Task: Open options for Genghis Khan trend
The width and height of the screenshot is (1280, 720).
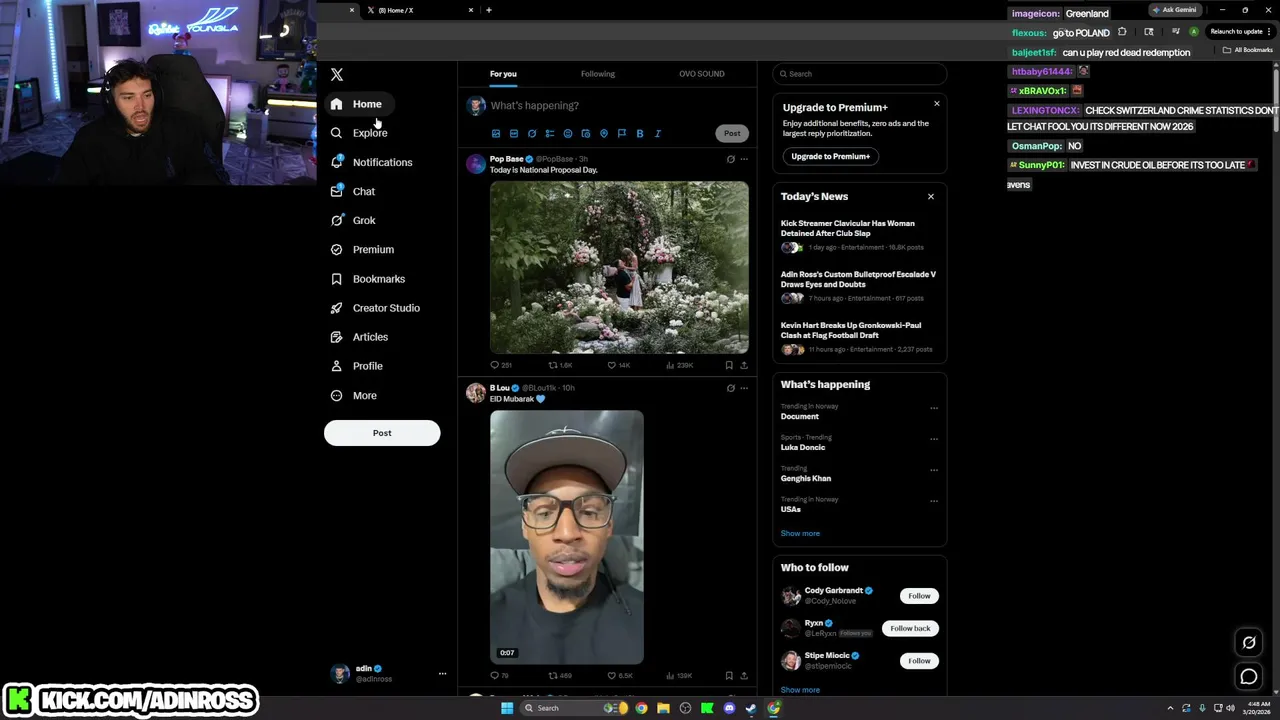Action: pos(934,470)
